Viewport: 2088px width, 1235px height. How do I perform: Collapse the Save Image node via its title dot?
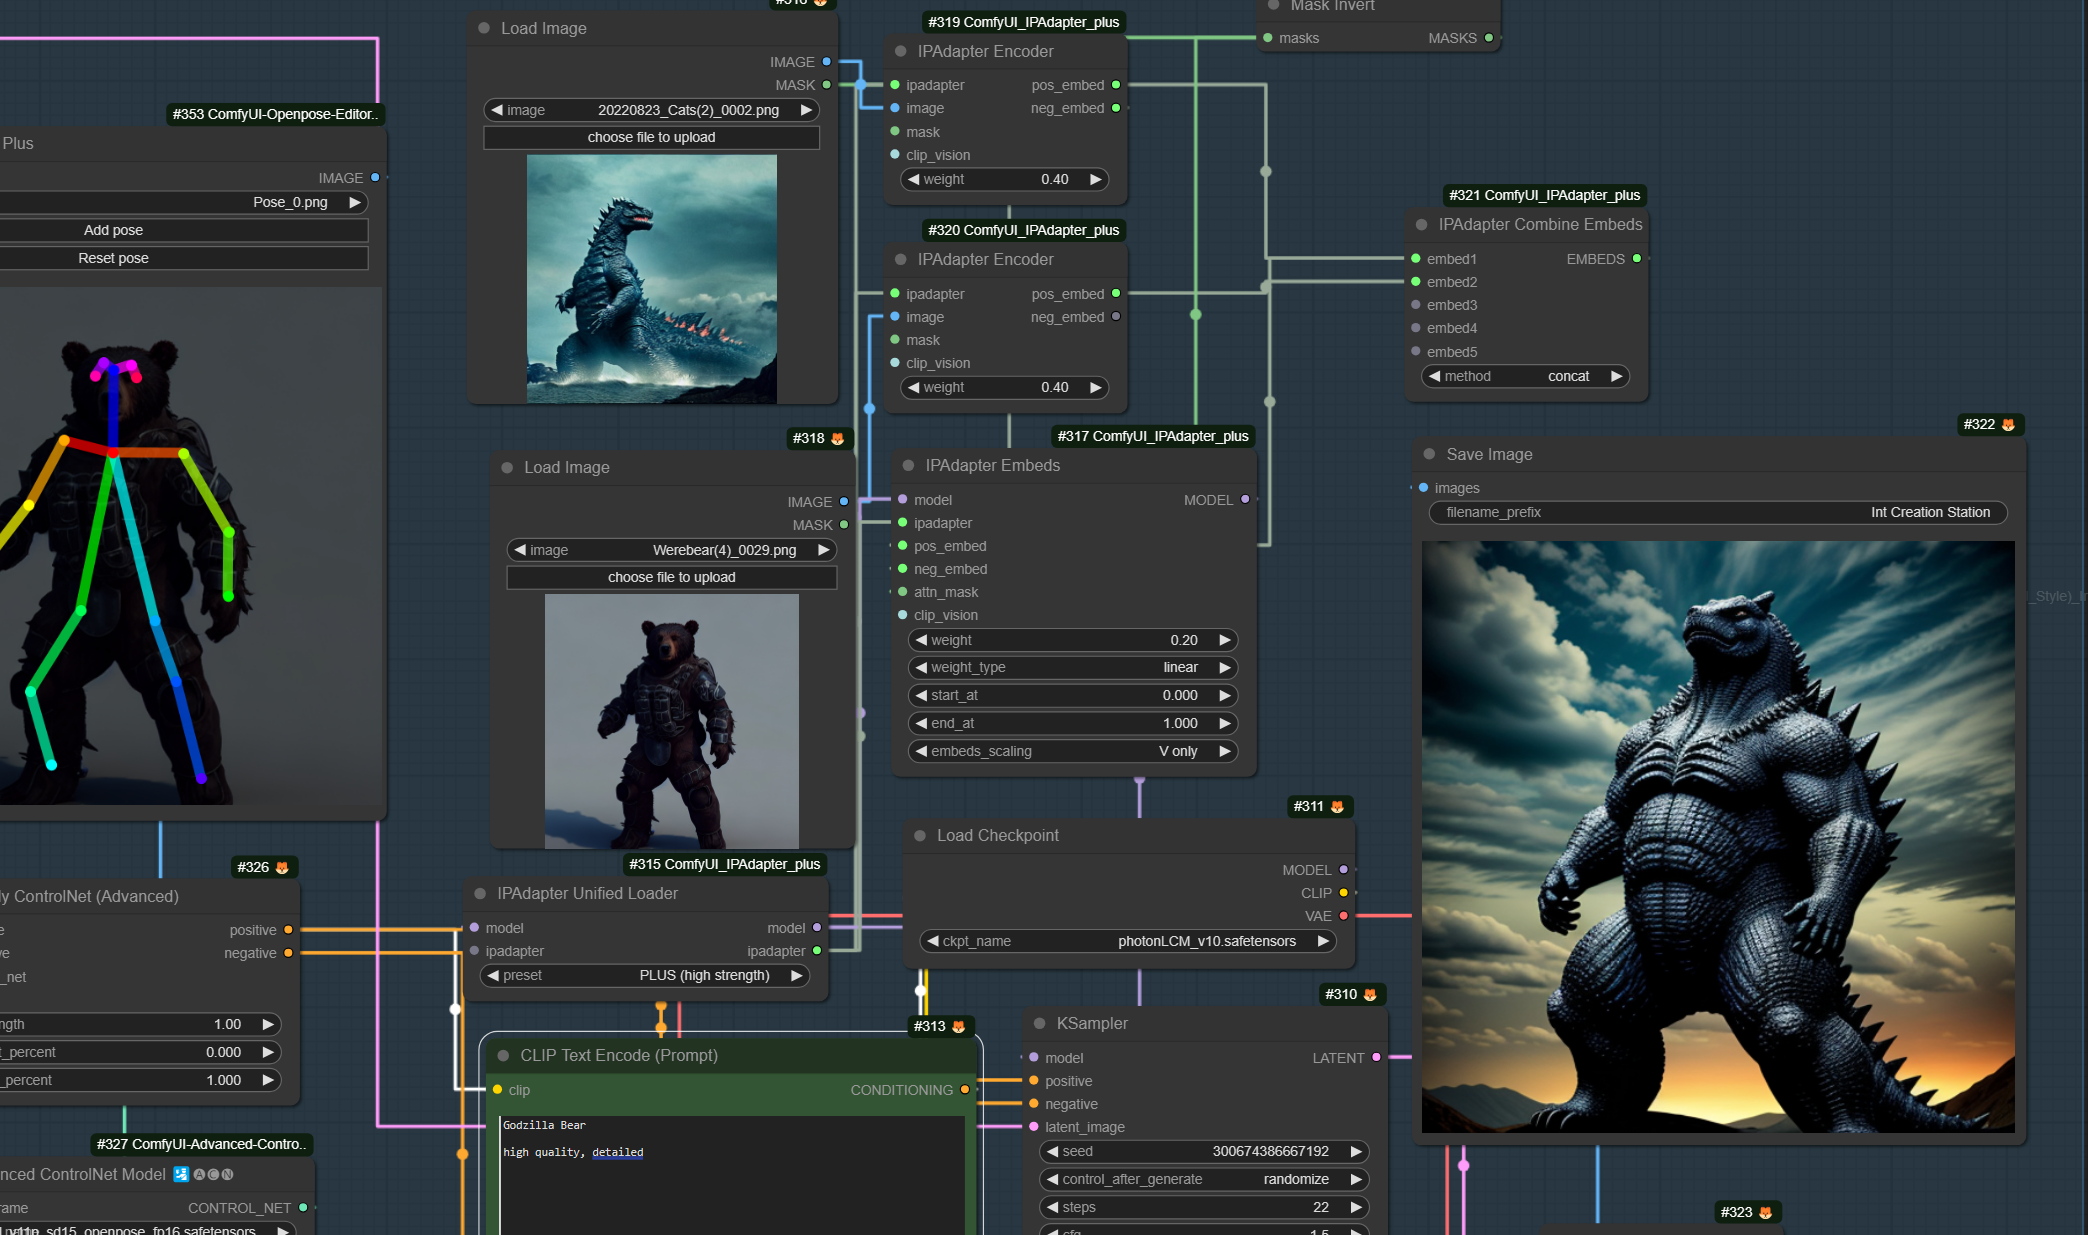(x=1429, y=454)
